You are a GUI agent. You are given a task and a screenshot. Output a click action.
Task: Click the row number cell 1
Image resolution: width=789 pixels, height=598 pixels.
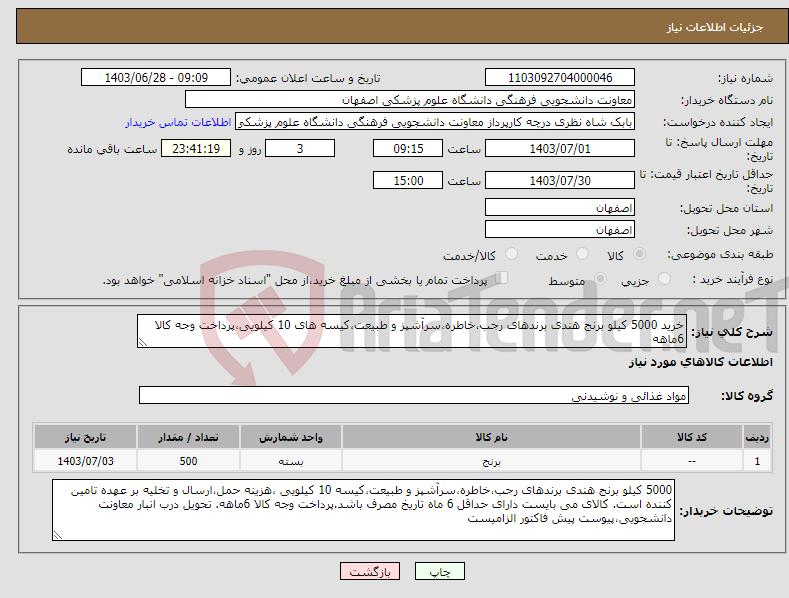[x=757, y=461]
